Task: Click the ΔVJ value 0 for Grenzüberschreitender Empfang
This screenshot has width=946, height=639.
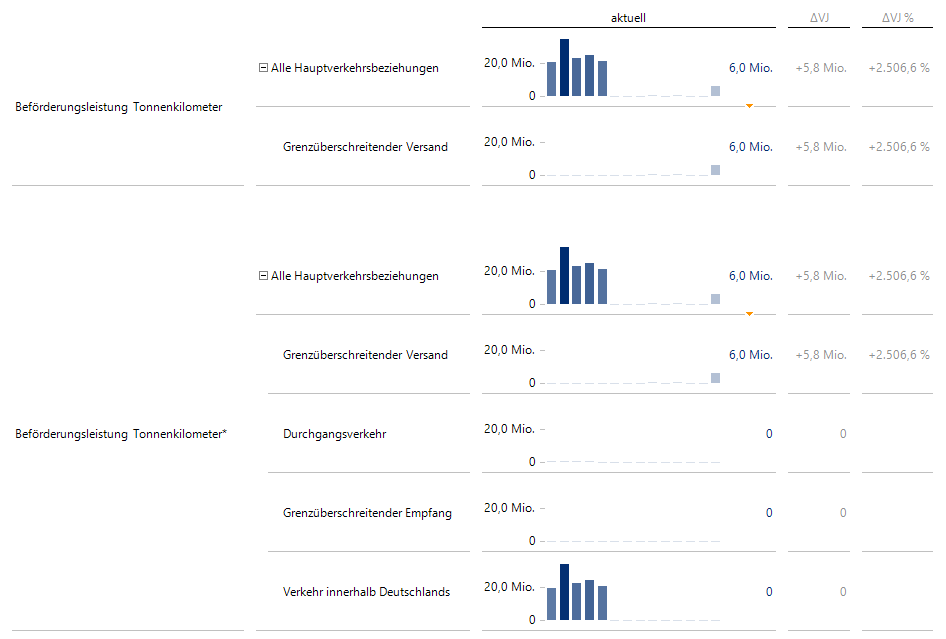Action: pyautogui.click(x=843, y=513)
